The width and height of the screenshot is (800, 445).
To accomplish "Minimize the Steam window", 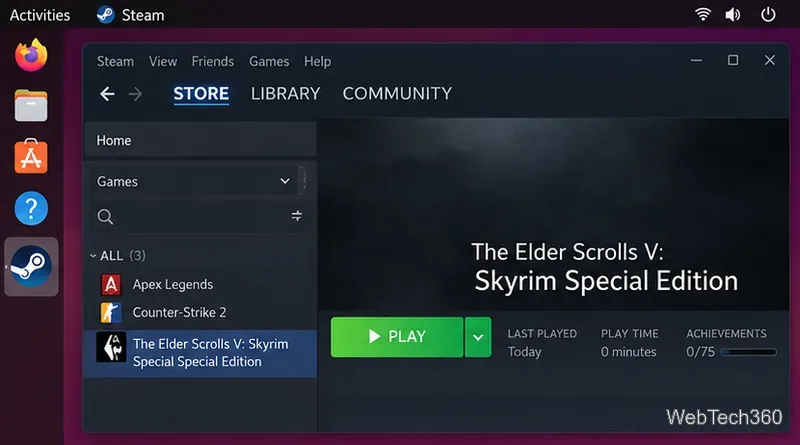I will click(x=696, y=60).
